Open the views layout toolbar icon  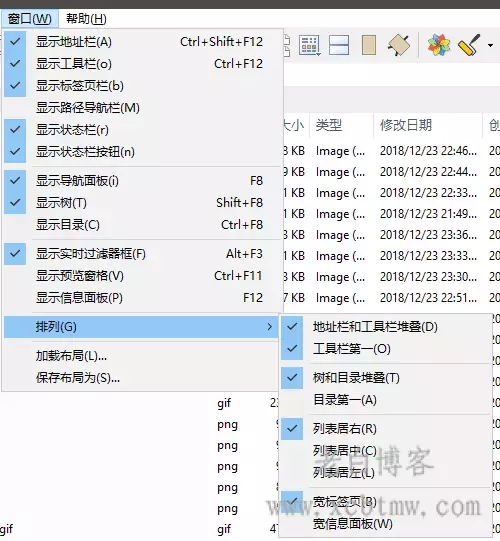(310, 45)
